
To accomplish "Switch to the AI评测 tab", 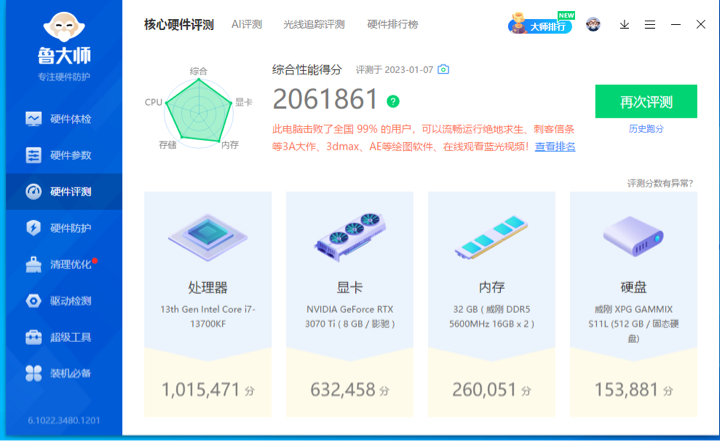I will coord(246,24).
